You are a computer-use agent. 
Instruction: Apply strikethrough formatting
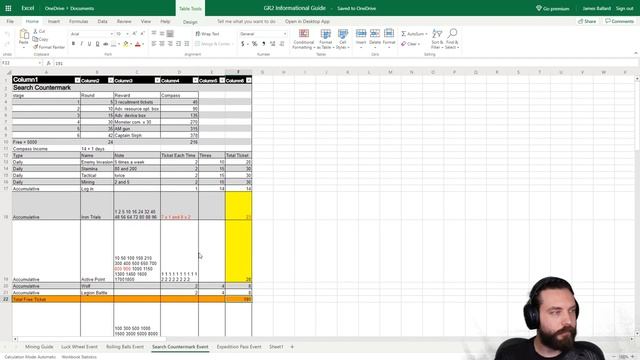click(x=106, y=44)
